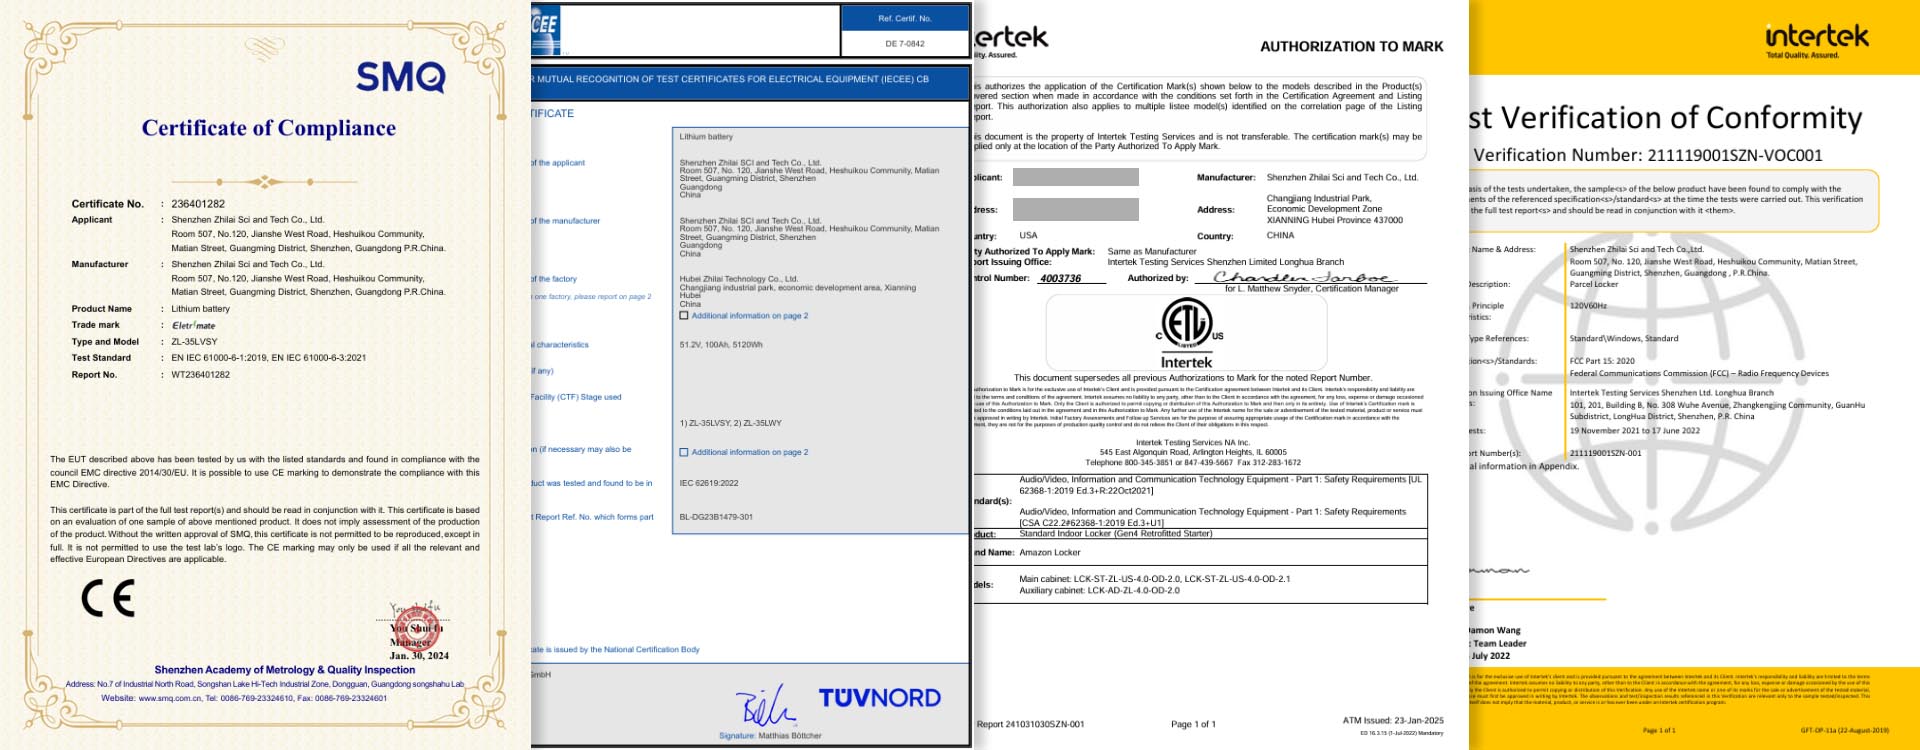Click the underlined control number 4003736
The height and width of the screenshot is (750, 1920).
(x=1060, y=278)
